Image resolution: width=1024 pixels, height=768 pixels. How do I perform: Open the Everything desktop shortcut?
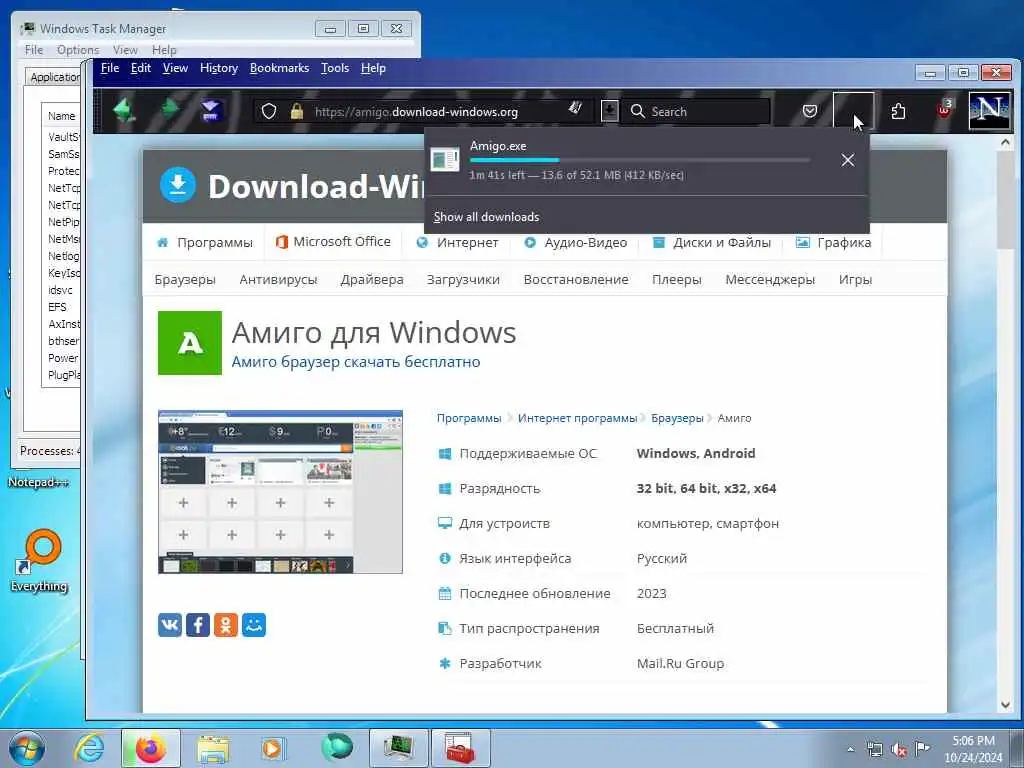click(40, 562)
